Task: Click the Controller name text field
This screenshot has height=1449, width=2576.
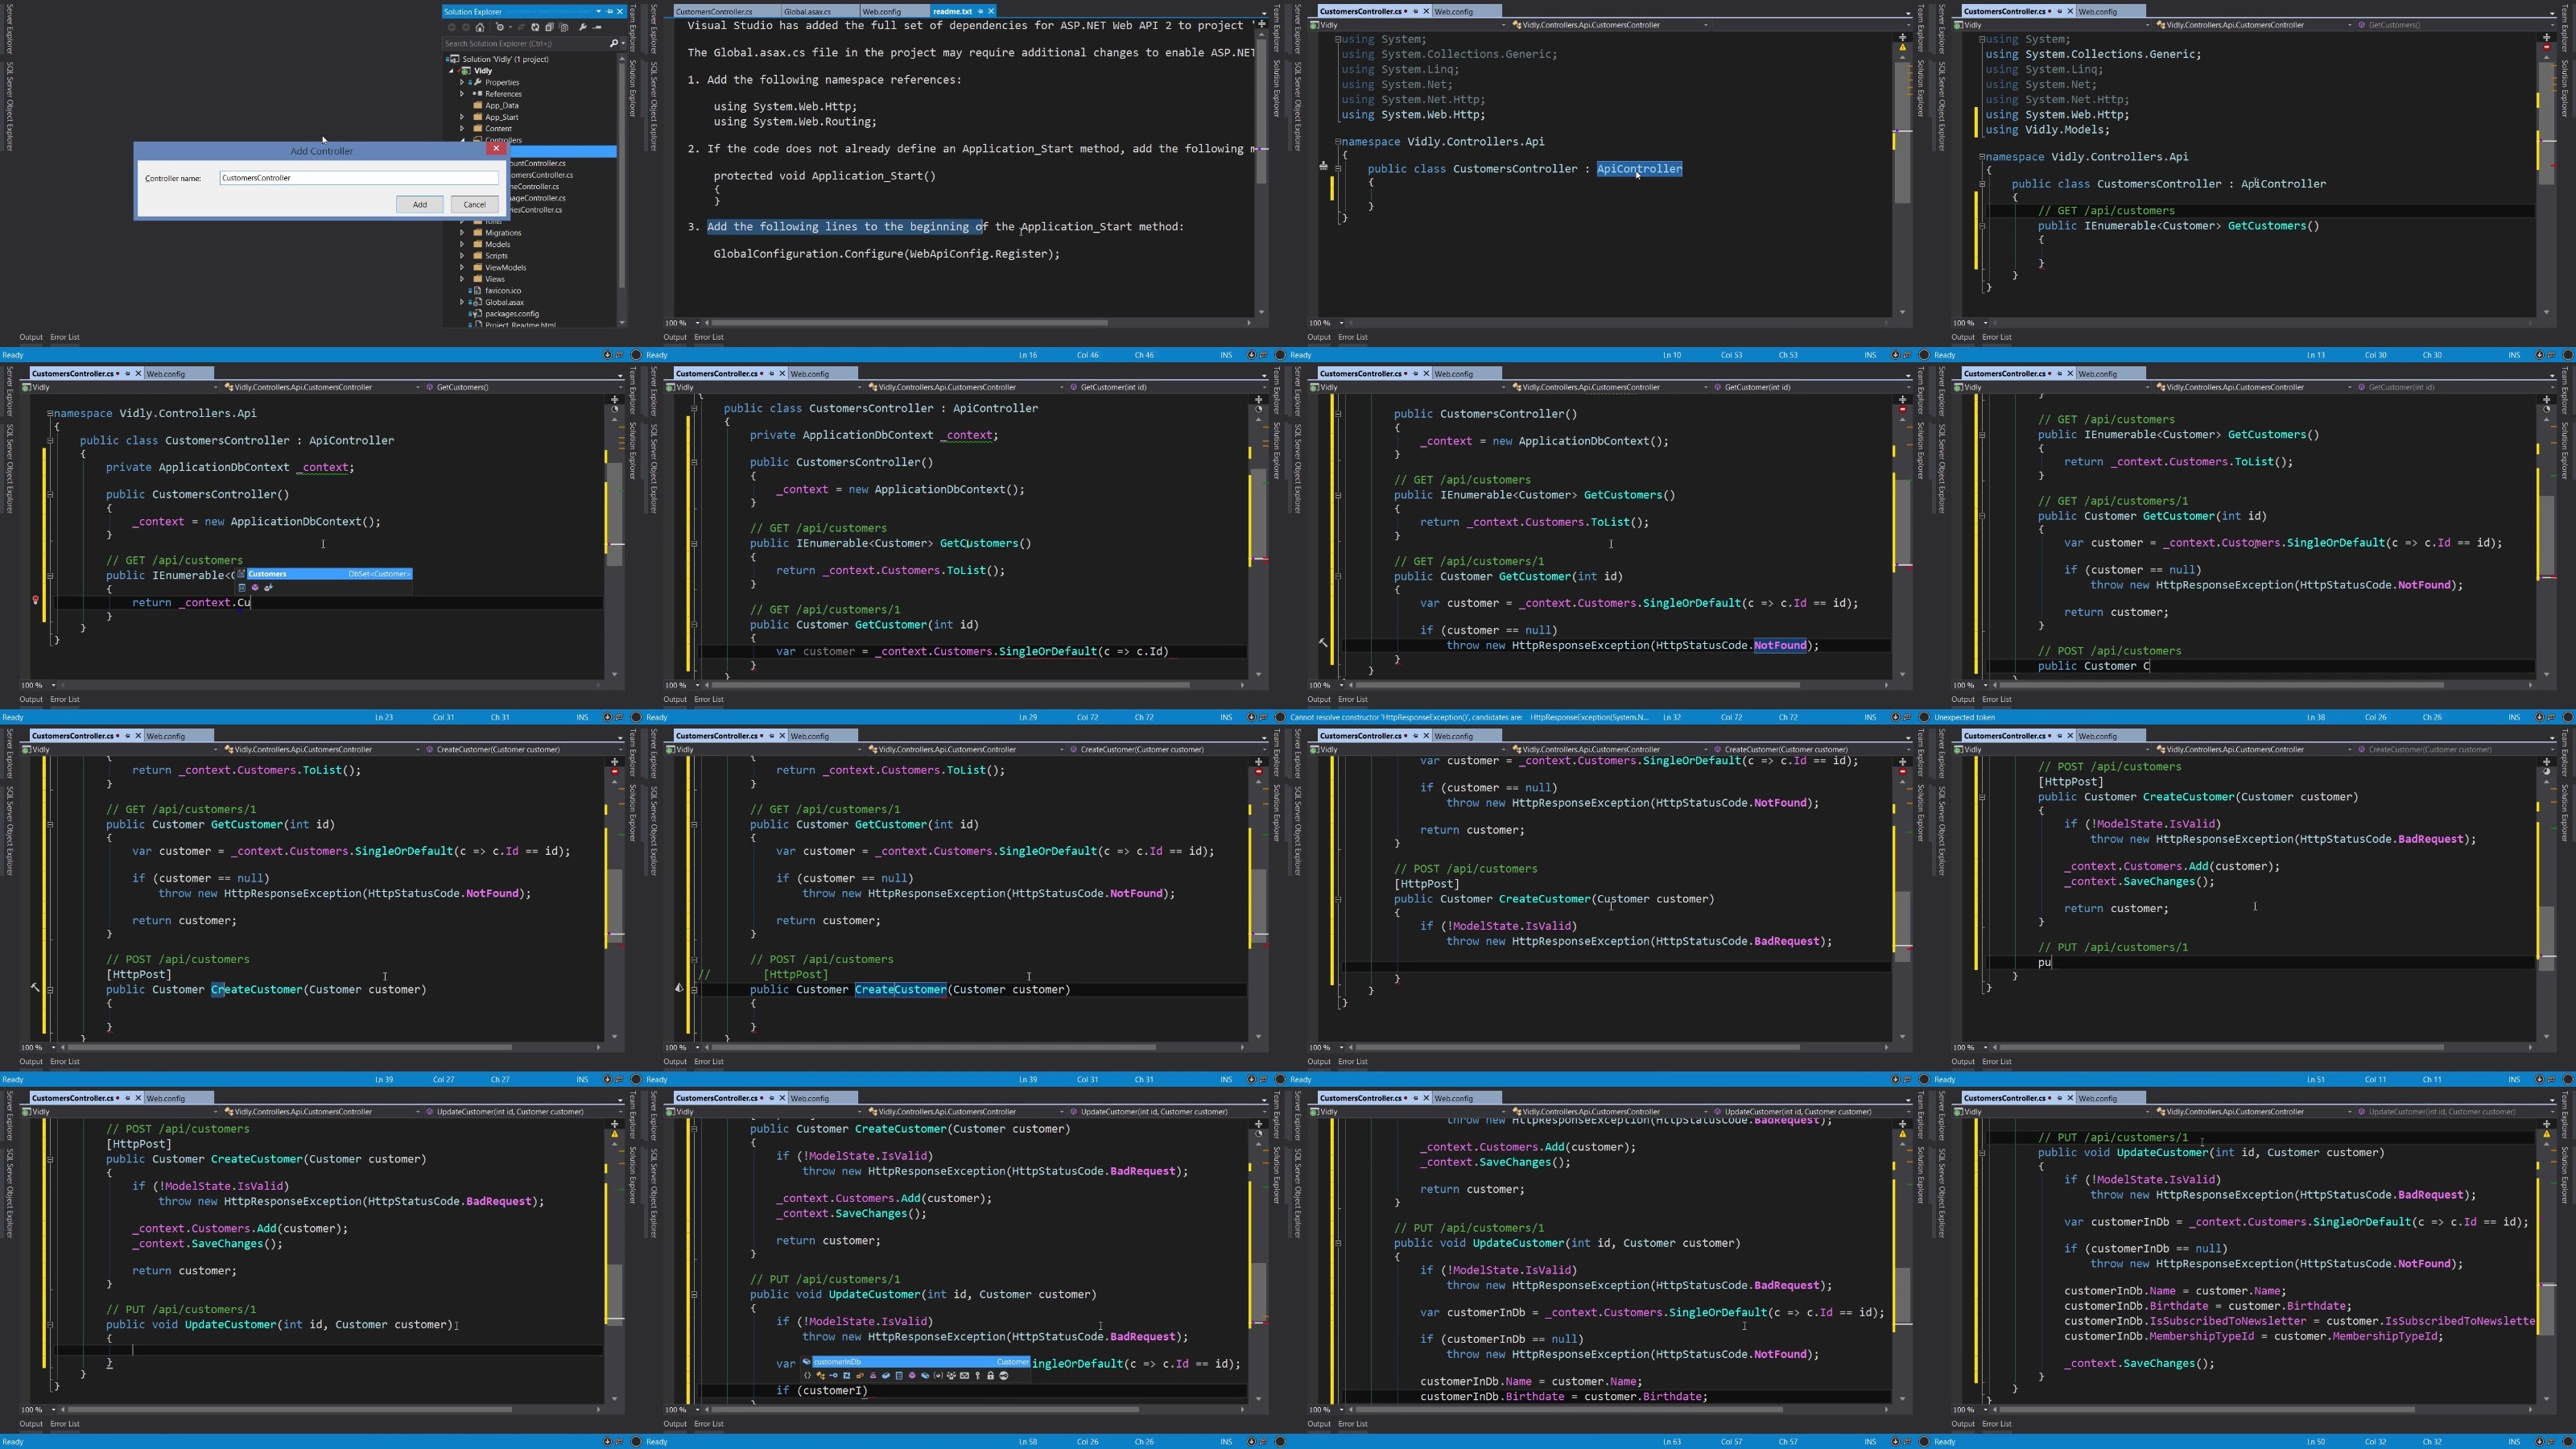Action: (x=358, y=178)
